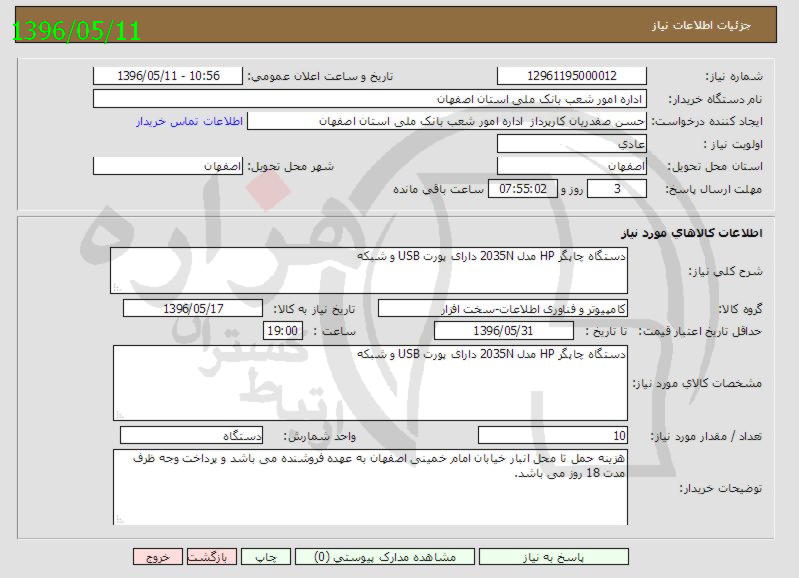Screen dimensions: 799x578
Task: Focus the 'توضیحات خریدار' buyer notes text area
Action: click(x=369, y=487)
